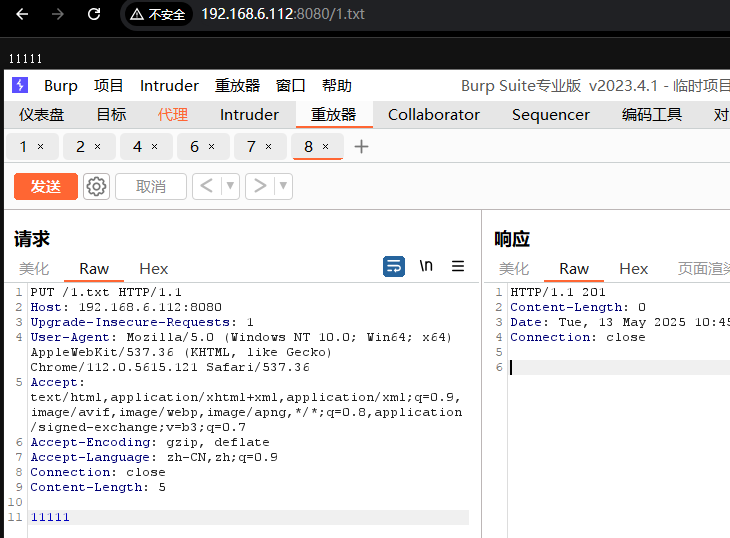The image size is (730, 538).
Task: Expand the next-request history dropdown arrow
Action: 283,186
